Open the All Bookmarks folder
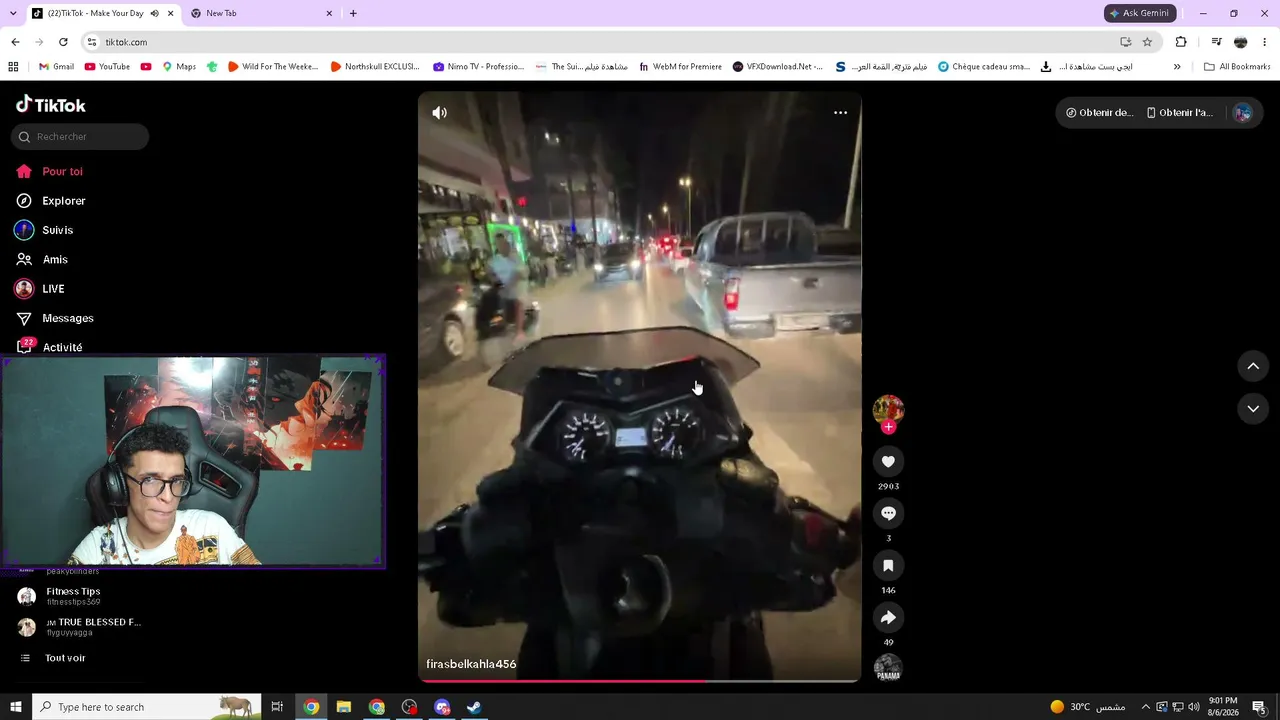 (x=1237, y=67)
